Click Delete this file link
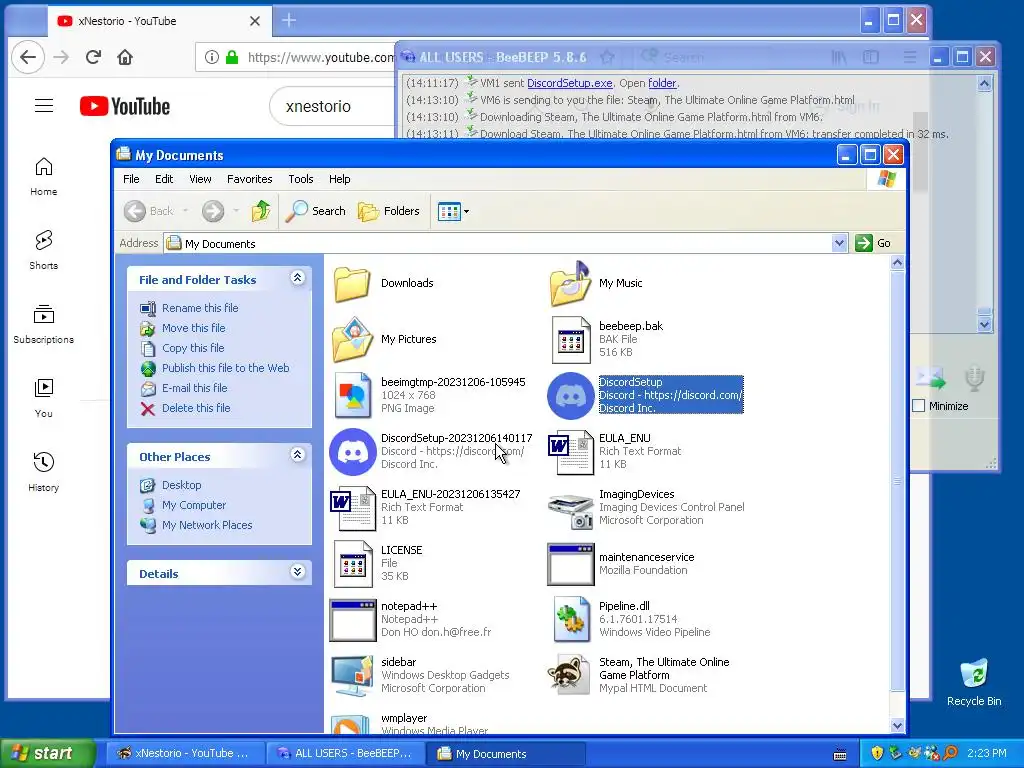 pos(196,408)
